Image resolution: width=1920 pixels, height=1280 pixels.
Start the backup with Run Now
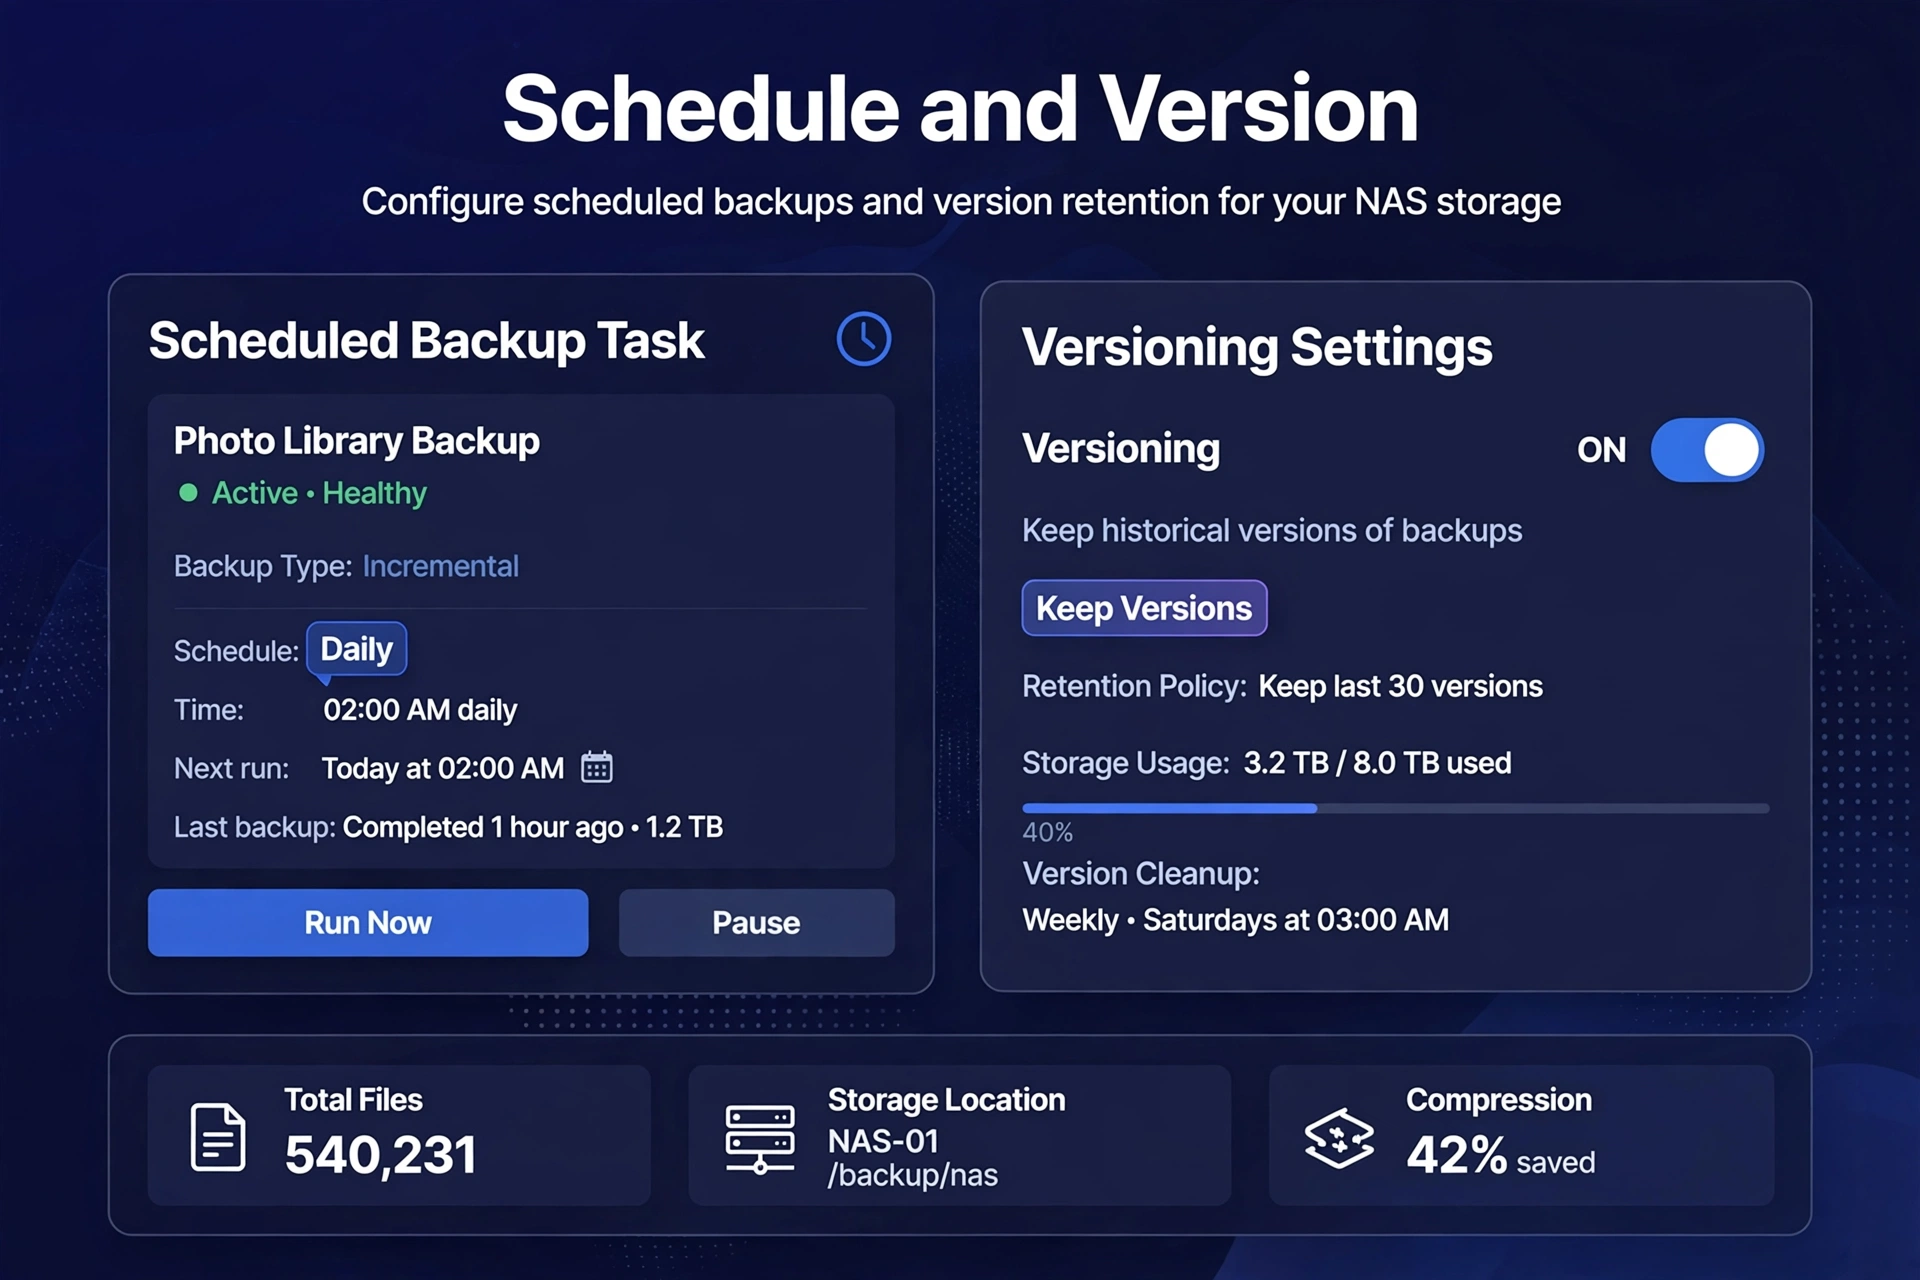(x=368, y=922)
